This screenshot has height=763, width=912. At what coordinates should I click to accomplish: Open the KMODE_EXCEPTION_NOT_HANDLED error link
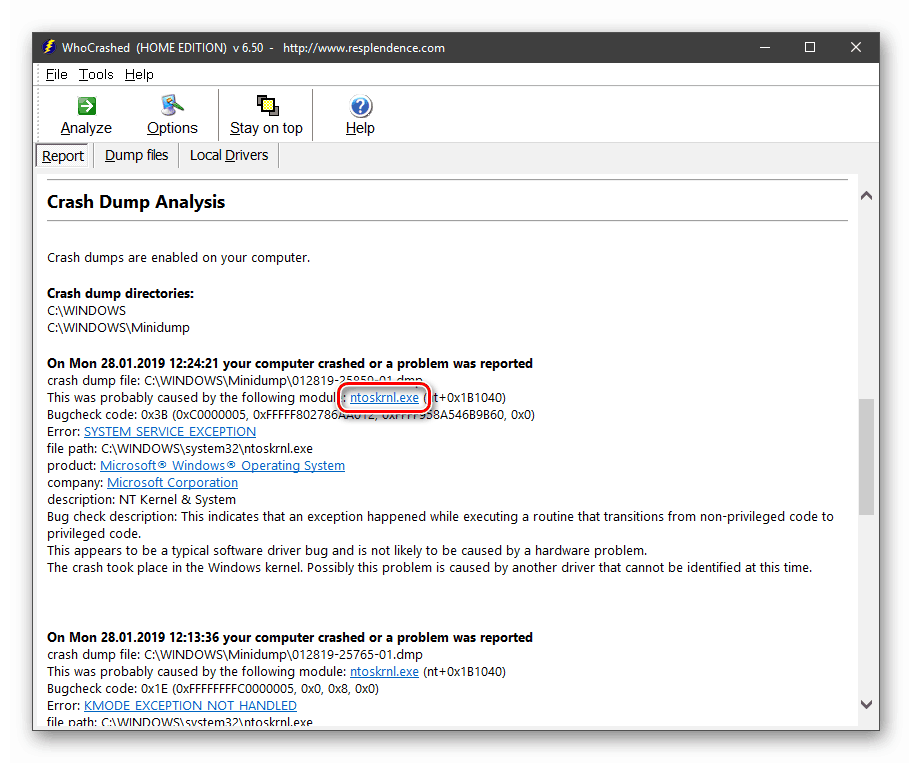(190, 705)
